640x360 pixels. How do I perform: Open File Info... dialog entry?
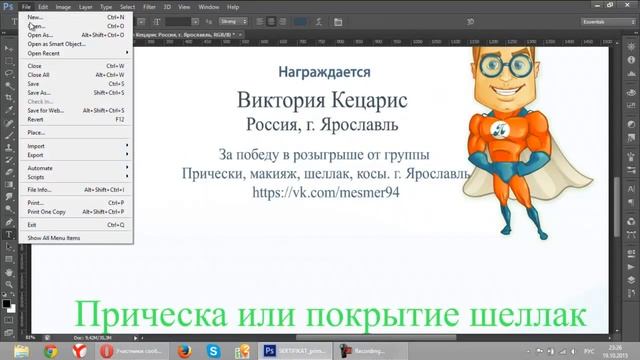(x=76, y=190)
